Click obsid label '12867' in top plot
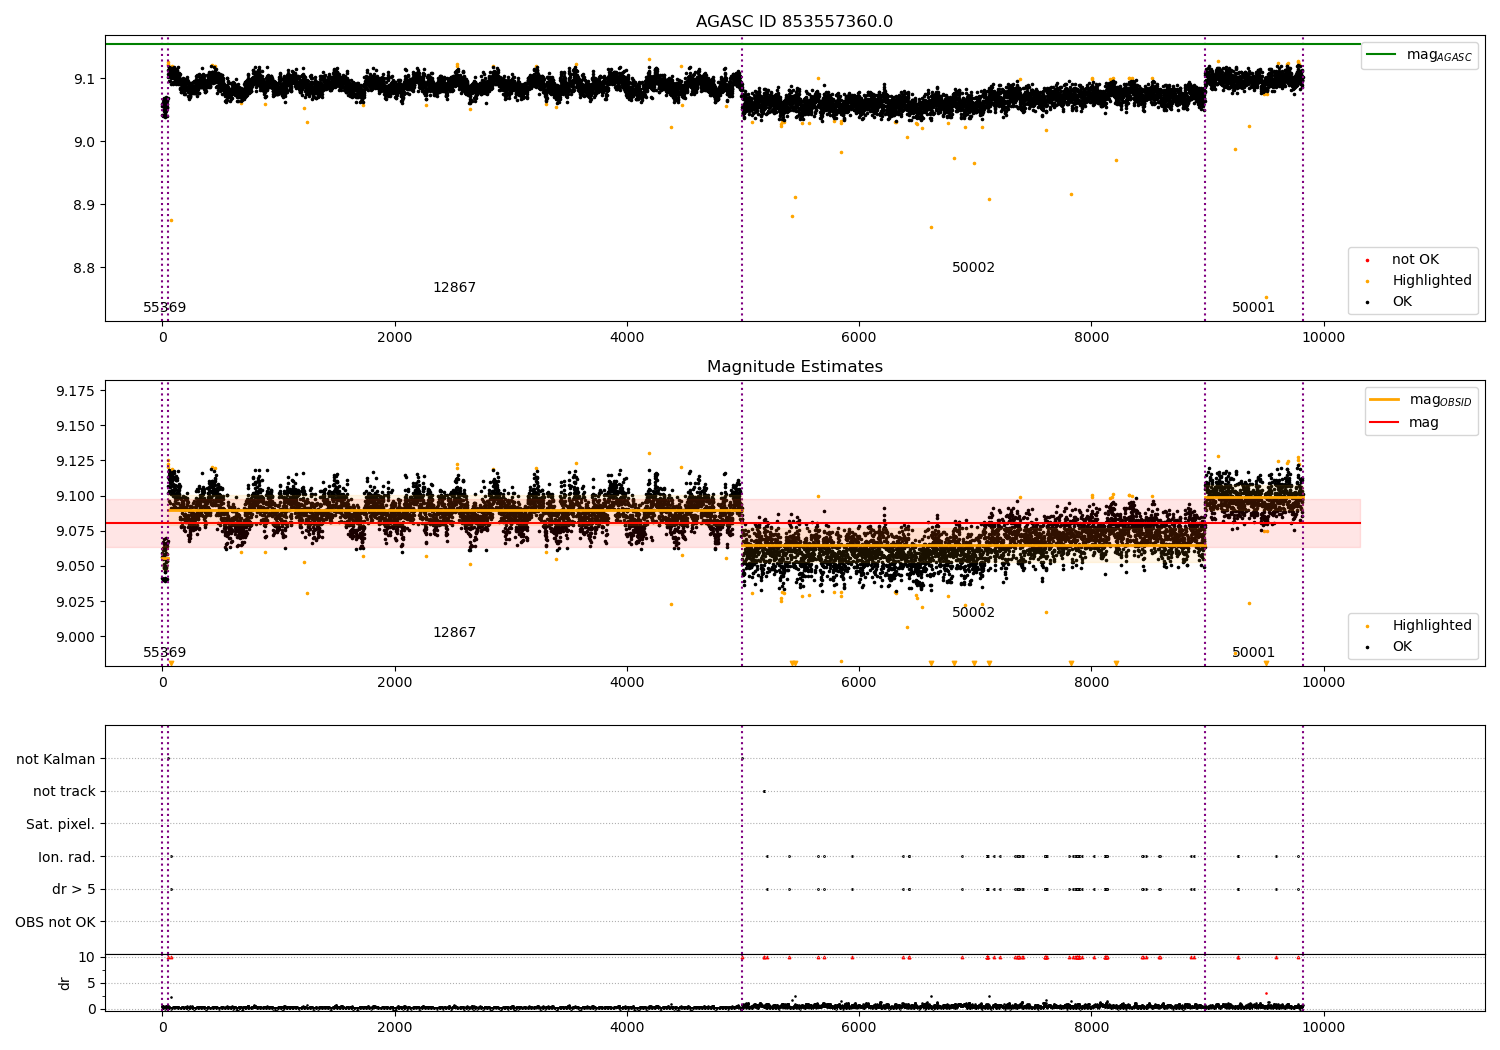Screen dimensions: 1500x1050 pos(454,288)
